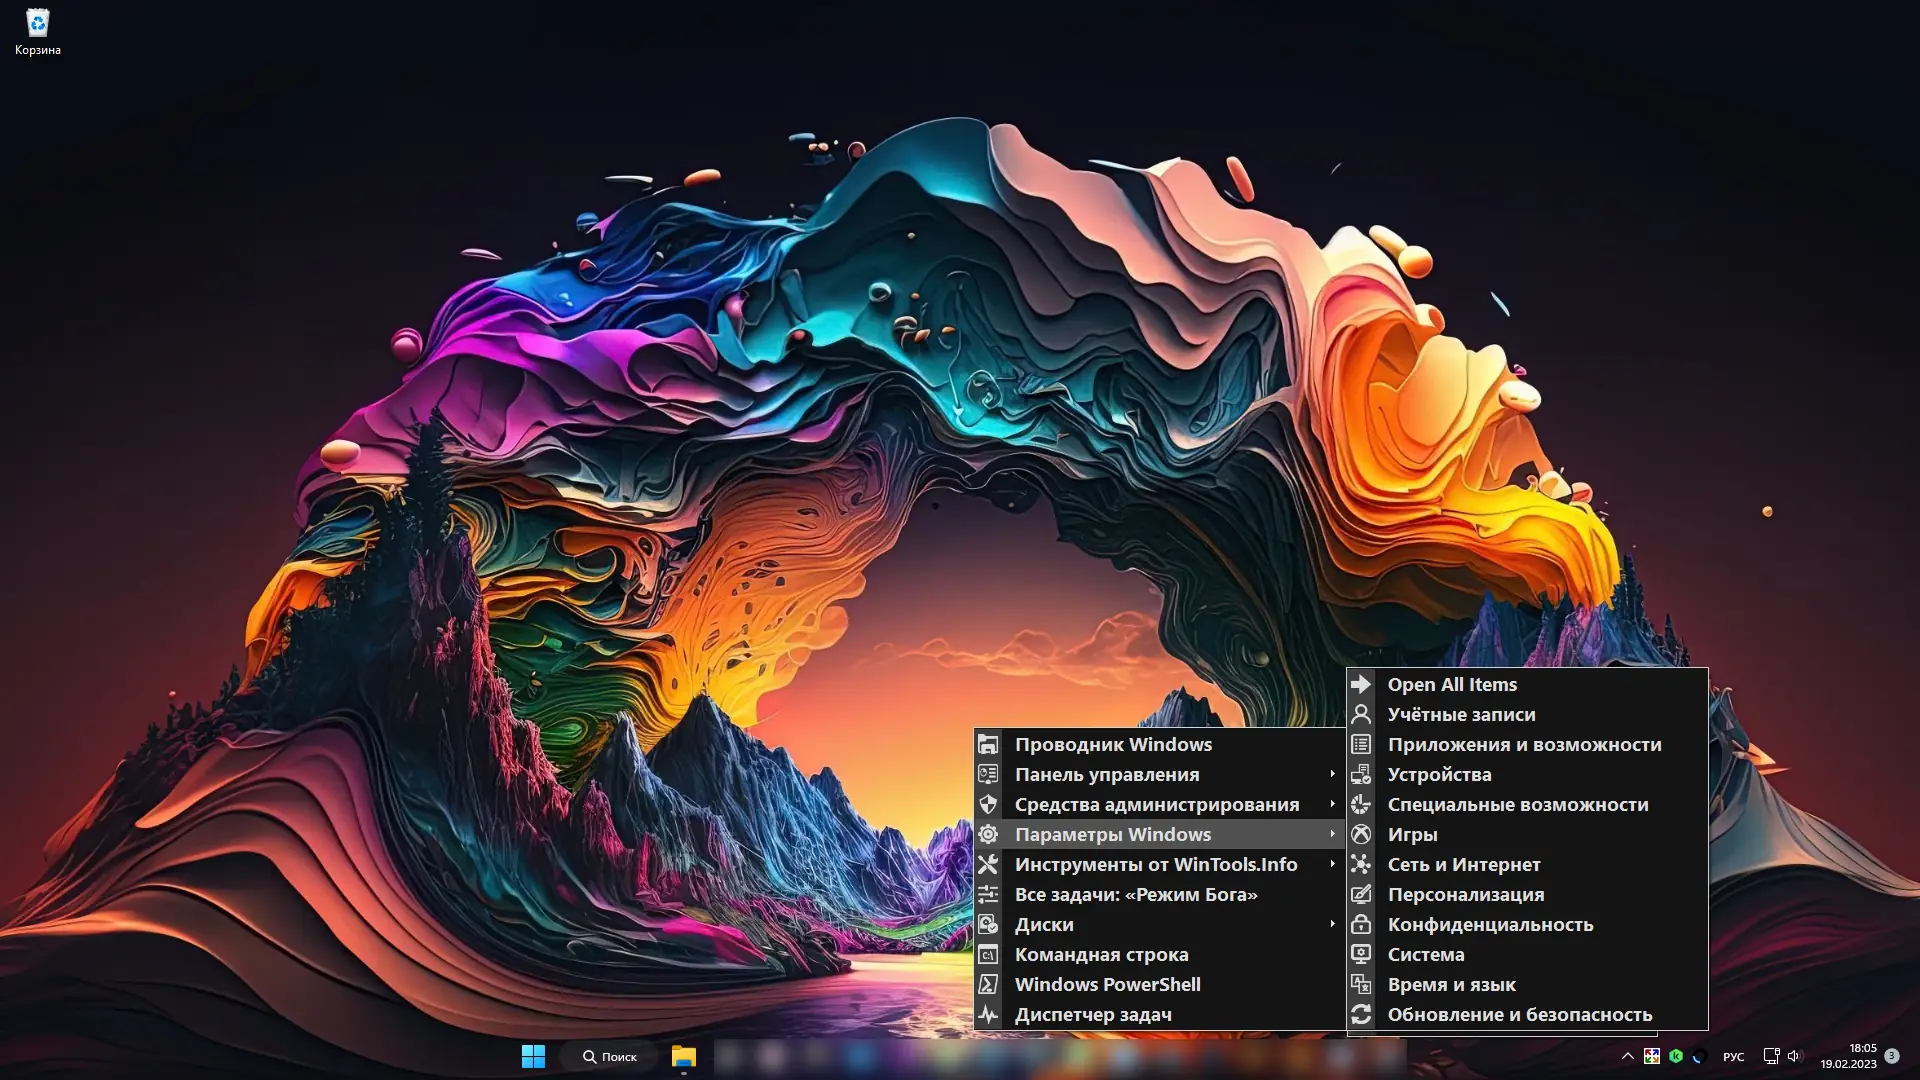Switch input language via РУС indicator
This screenshot has height=1080, width=1920.
click(x=1733, y=1056)
